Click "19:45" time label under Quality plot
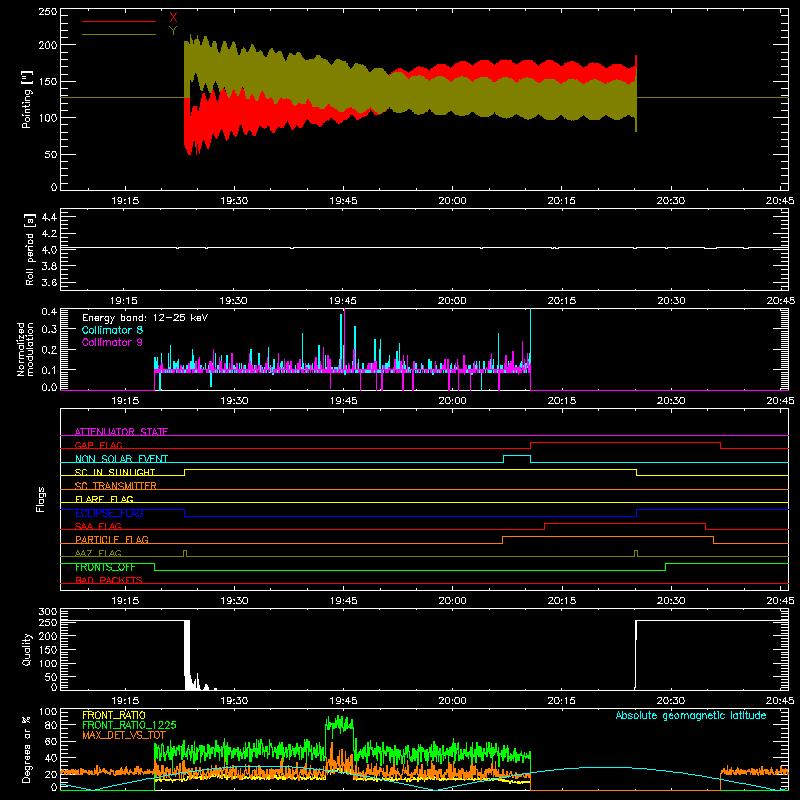The image size is (800, 800). 343,701
